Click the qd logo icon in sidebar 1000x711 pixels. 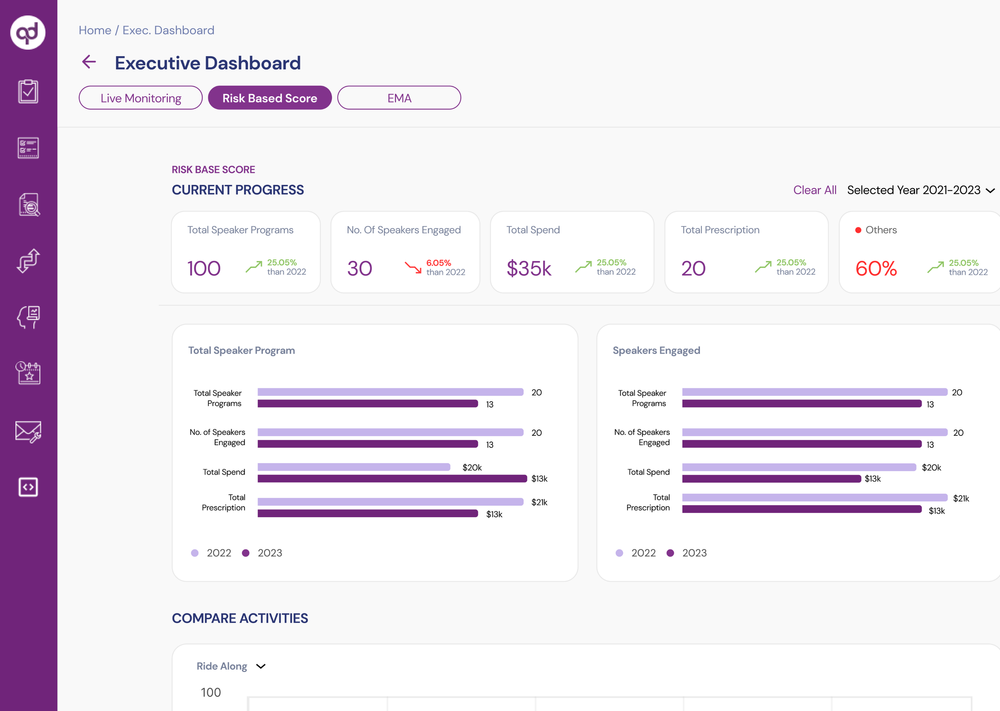28,32
